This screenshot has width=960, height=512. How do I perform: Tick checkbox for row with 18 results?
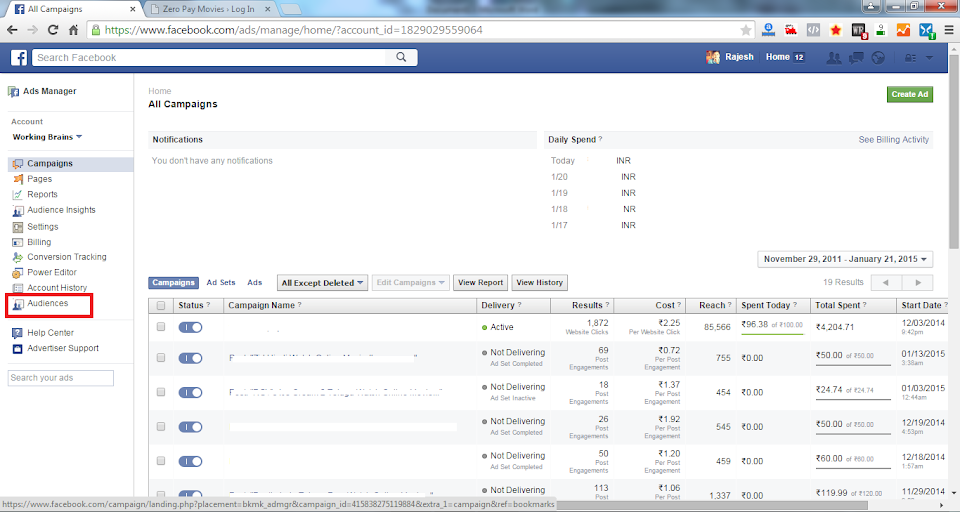[x=161, y=392]
